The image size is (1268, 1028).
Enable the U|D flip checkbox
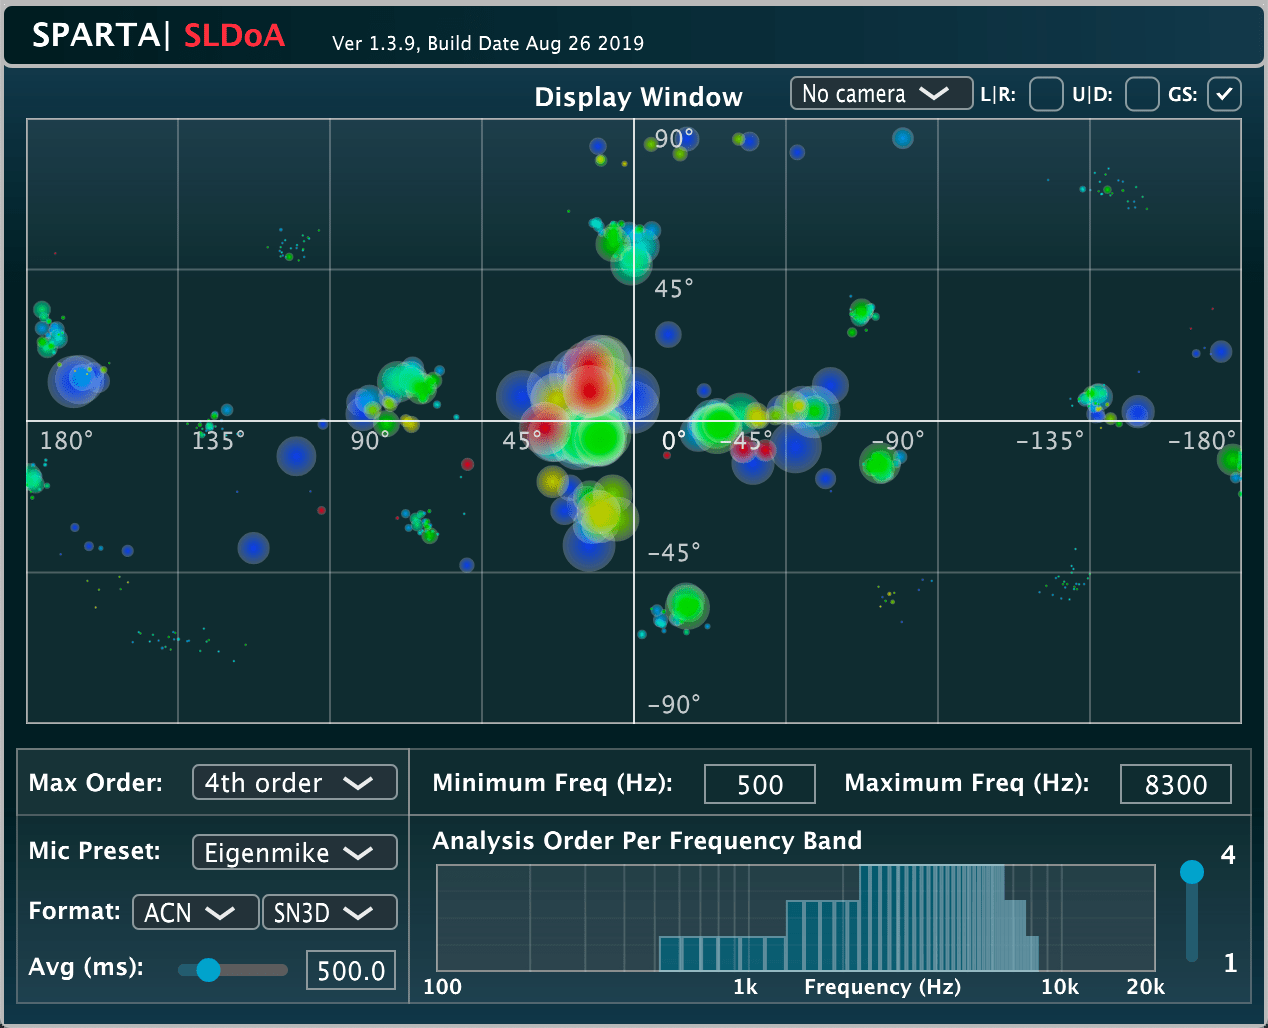click(1141, 94)
